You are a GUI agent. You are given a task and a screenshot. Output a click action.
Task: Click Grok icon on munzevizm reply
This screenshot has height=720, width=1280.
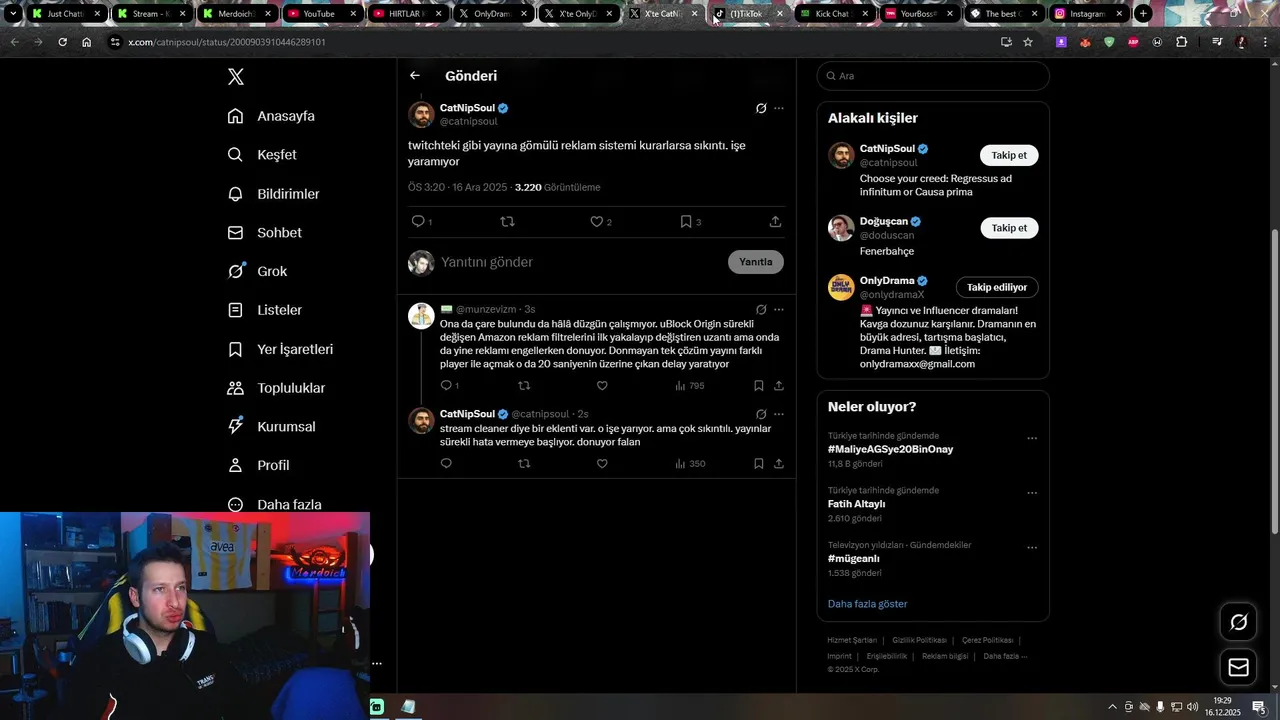(x=761, y=309)
